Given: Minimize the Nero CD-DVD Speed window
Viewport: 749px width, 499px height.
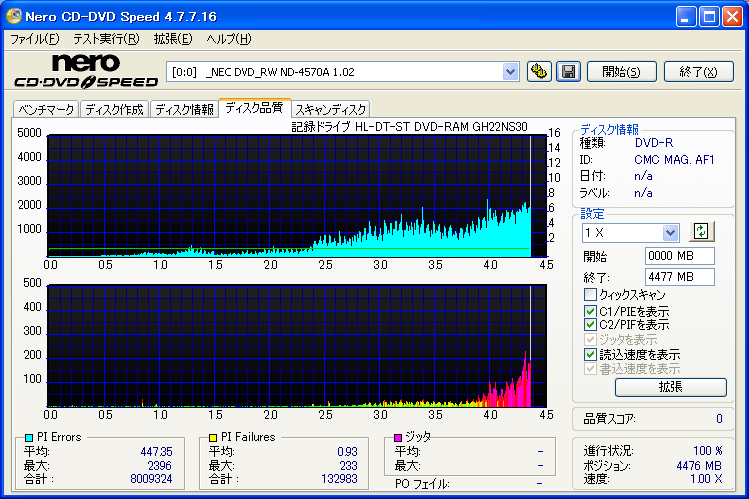Looking at the screenshot, I should pyautogui.click(x=686, y=17).
